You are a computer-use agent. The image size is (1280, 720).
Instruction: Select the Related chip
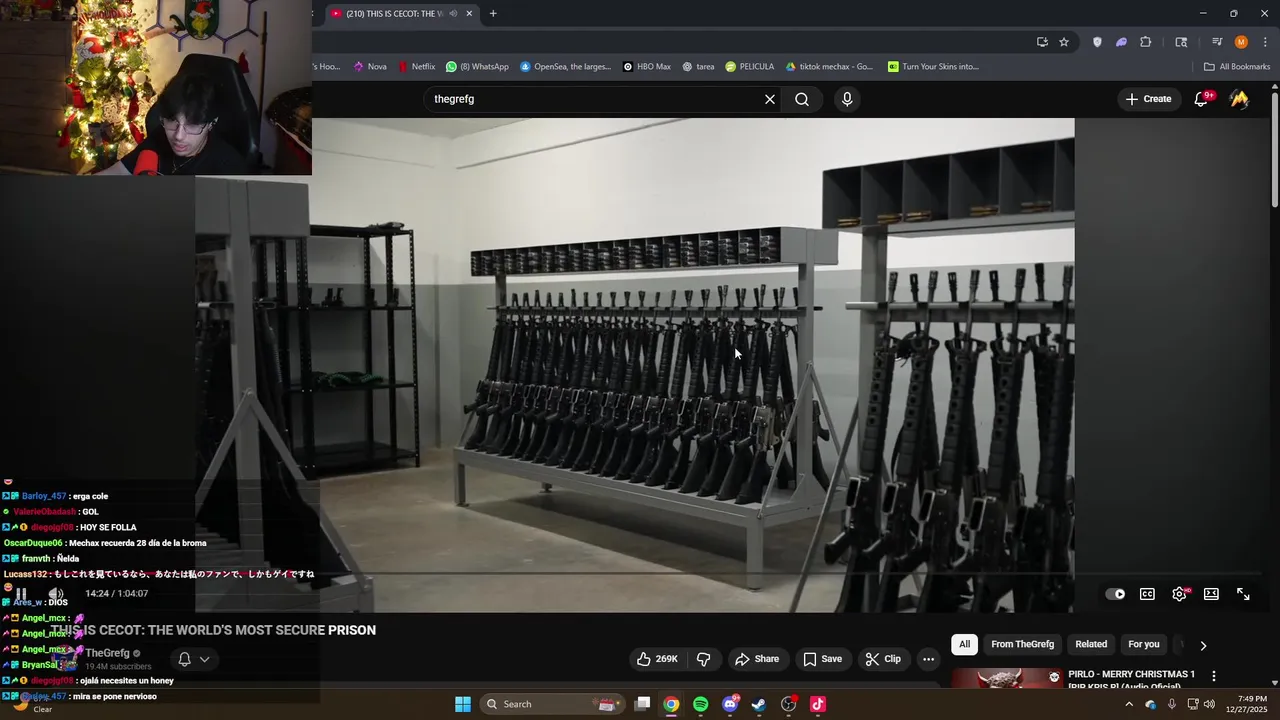point(1091,645)
